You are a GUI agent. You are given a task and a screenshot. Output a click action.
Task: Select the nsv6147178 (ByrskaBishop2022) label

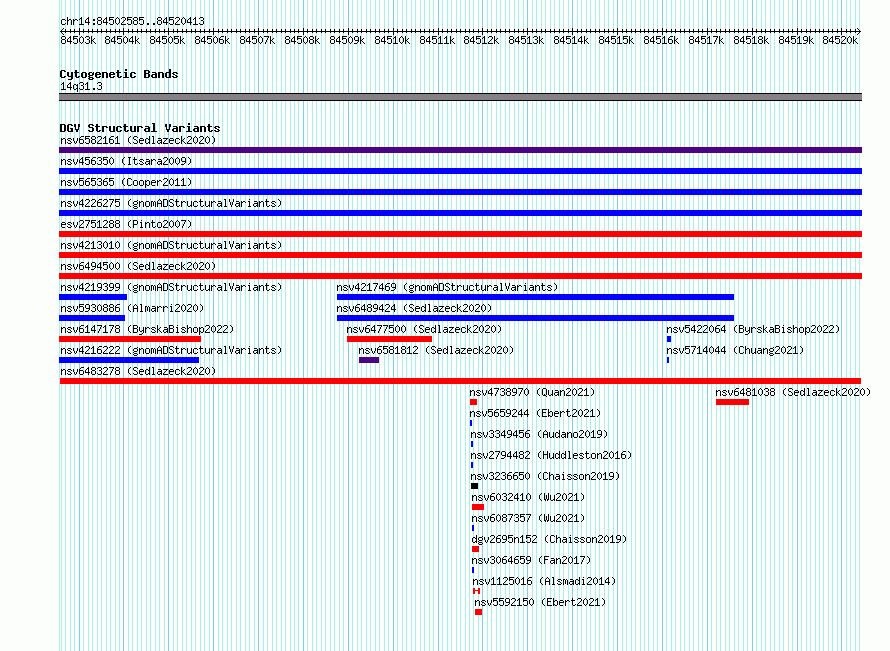[147, 329]
